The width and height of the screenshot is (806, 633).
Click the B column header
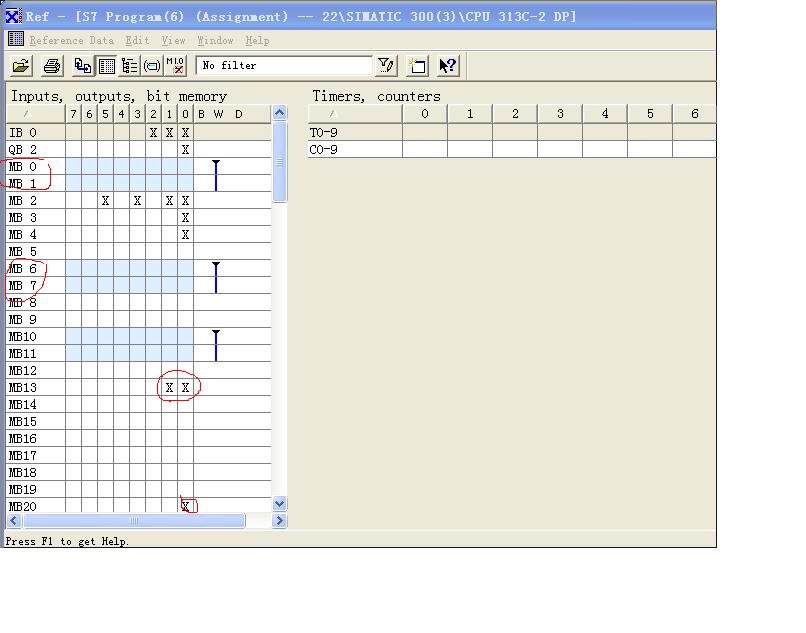tap(202, 114)
